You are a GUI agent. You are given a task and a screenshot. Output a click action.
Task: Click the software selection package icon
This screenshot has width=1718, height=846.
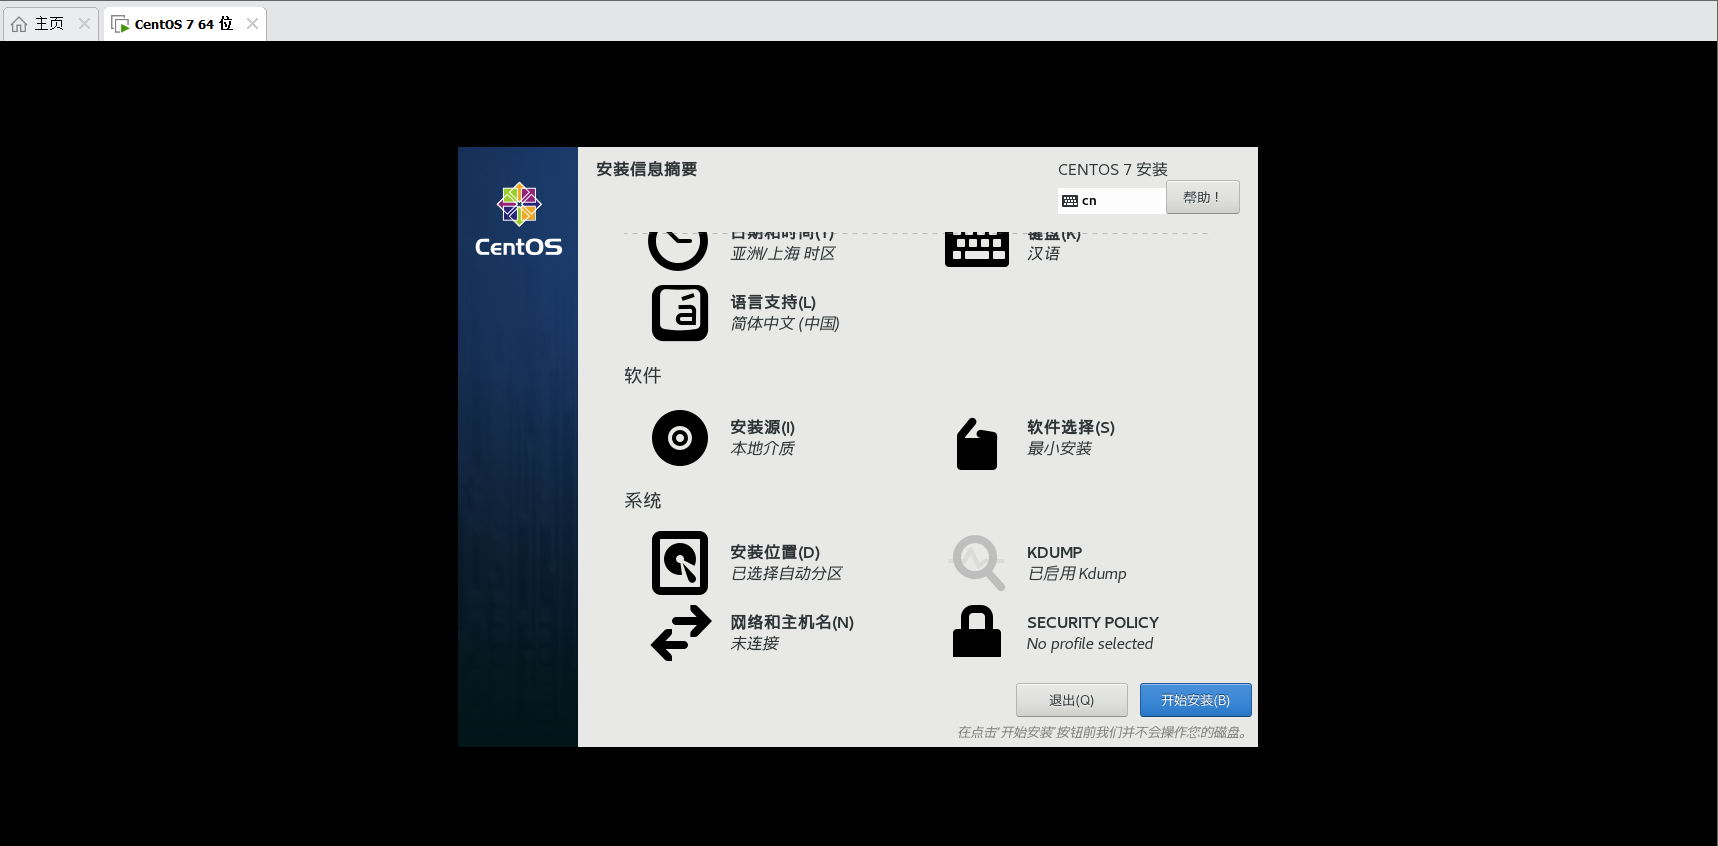tap(977, 444)
